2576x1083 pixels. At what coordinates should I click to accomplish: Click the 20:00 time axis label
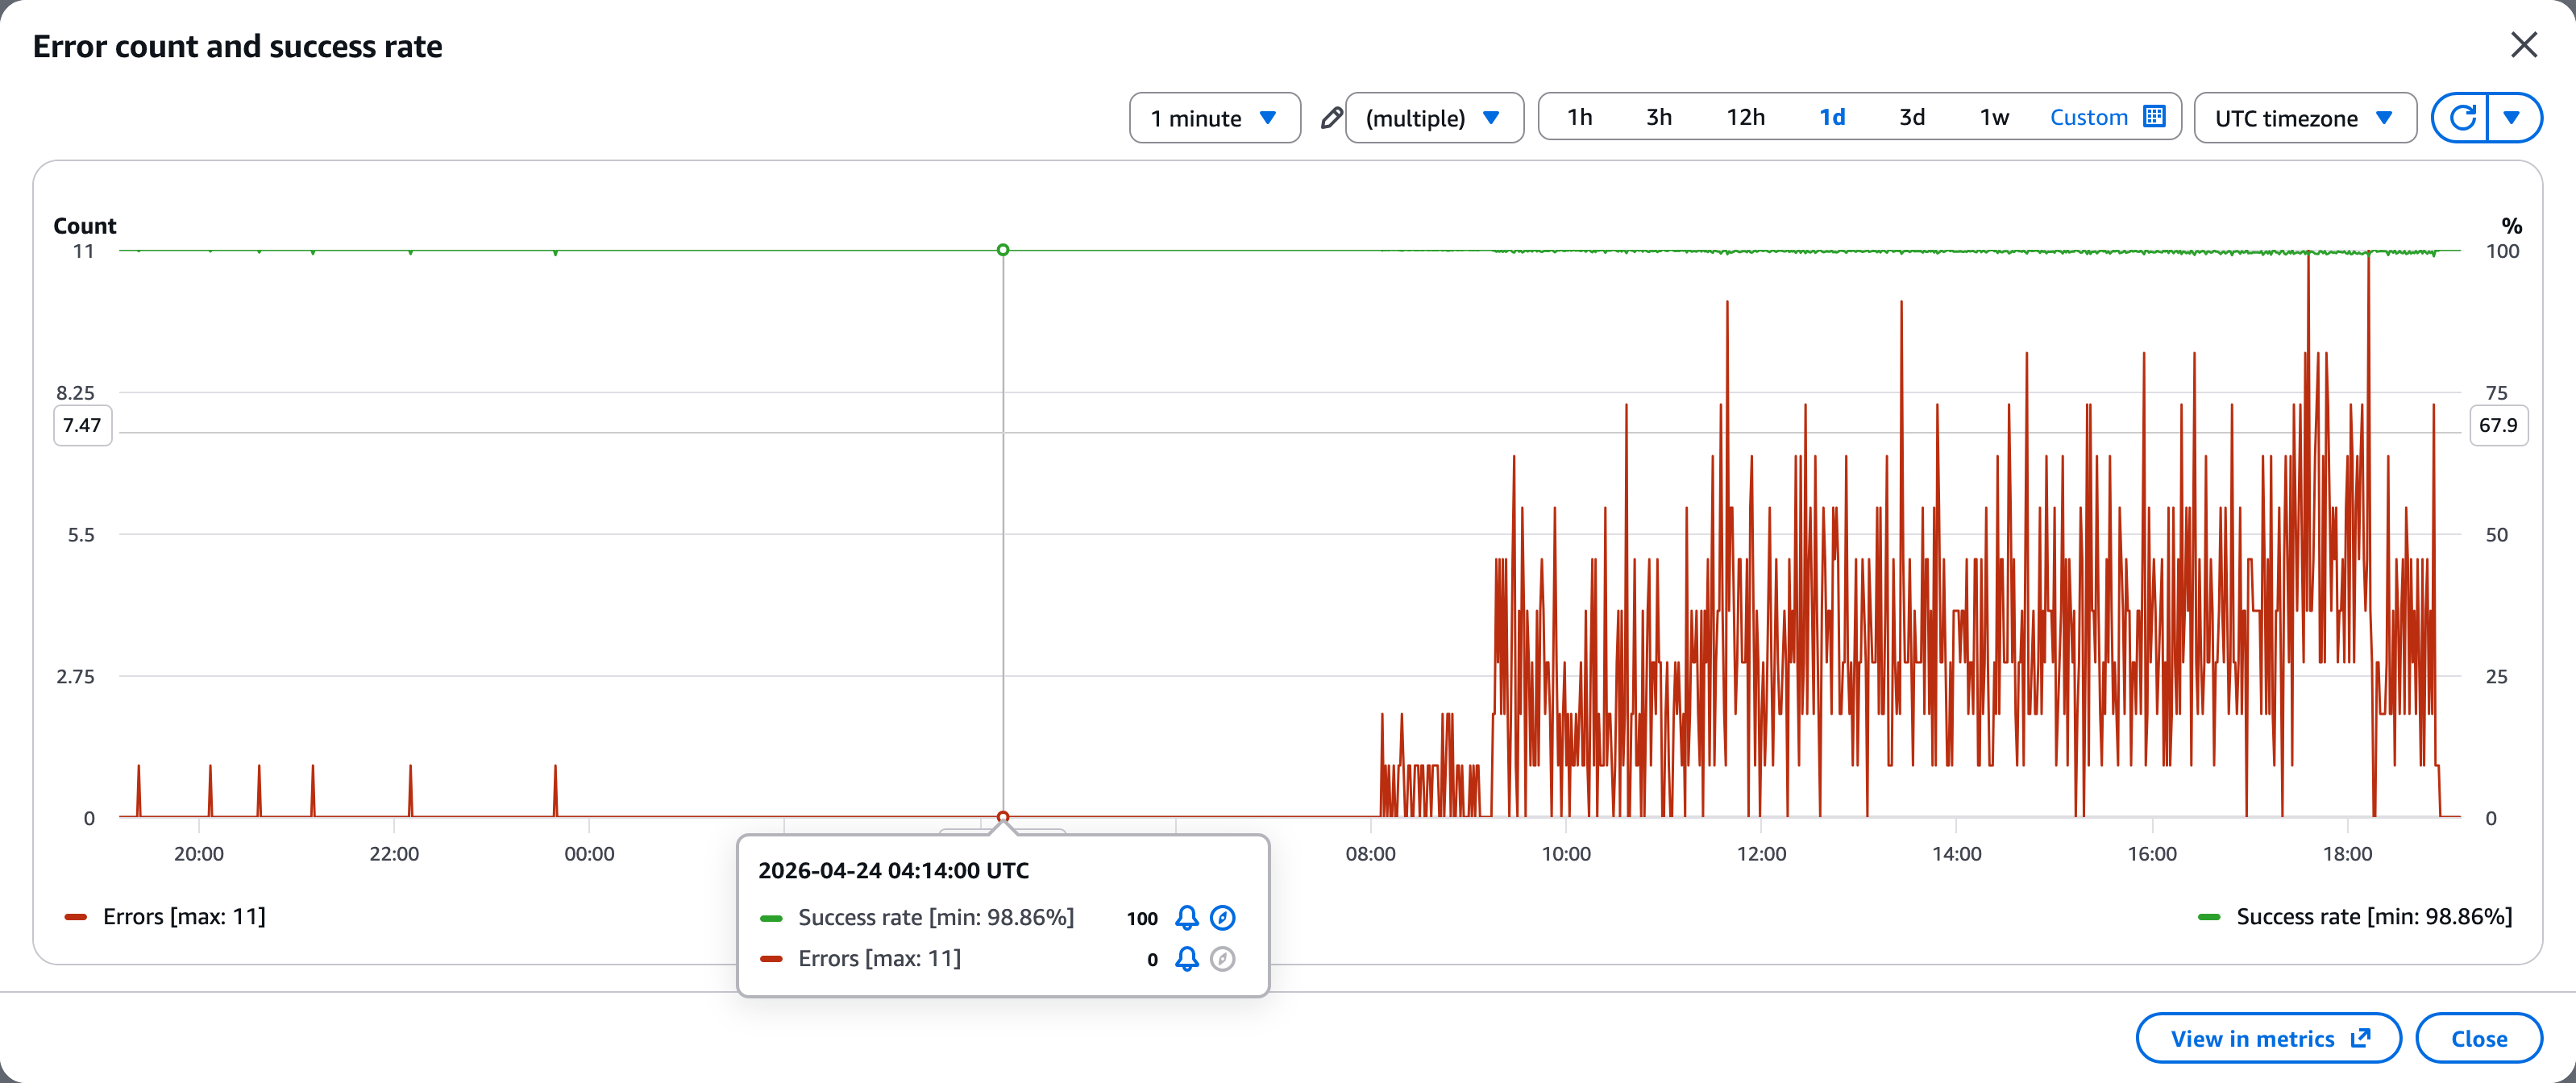[199, 854]
